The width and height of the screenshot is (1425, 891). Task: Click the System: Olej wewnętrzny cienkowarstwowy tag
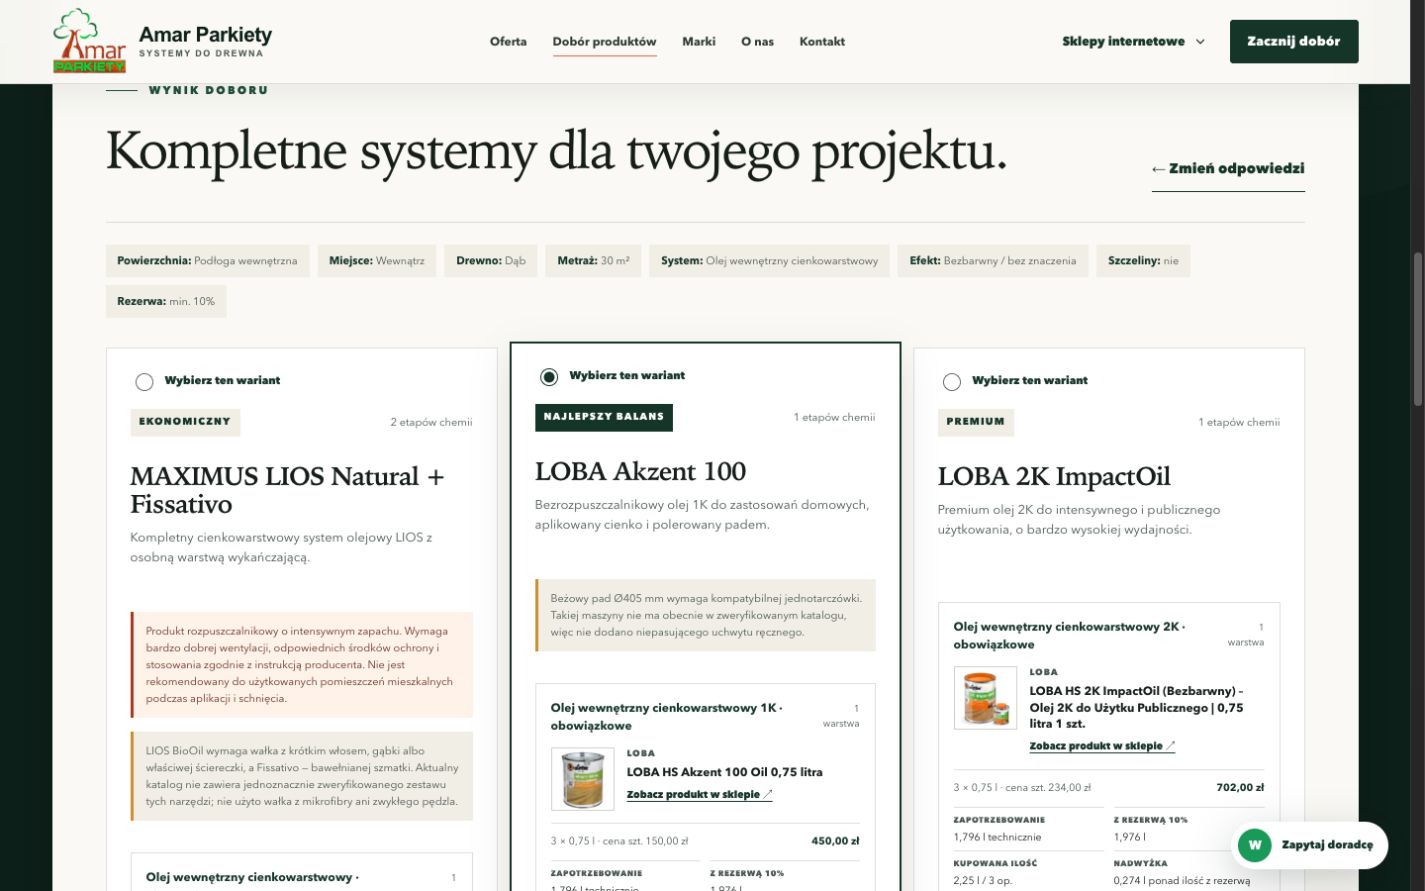(x=769, y=261)
